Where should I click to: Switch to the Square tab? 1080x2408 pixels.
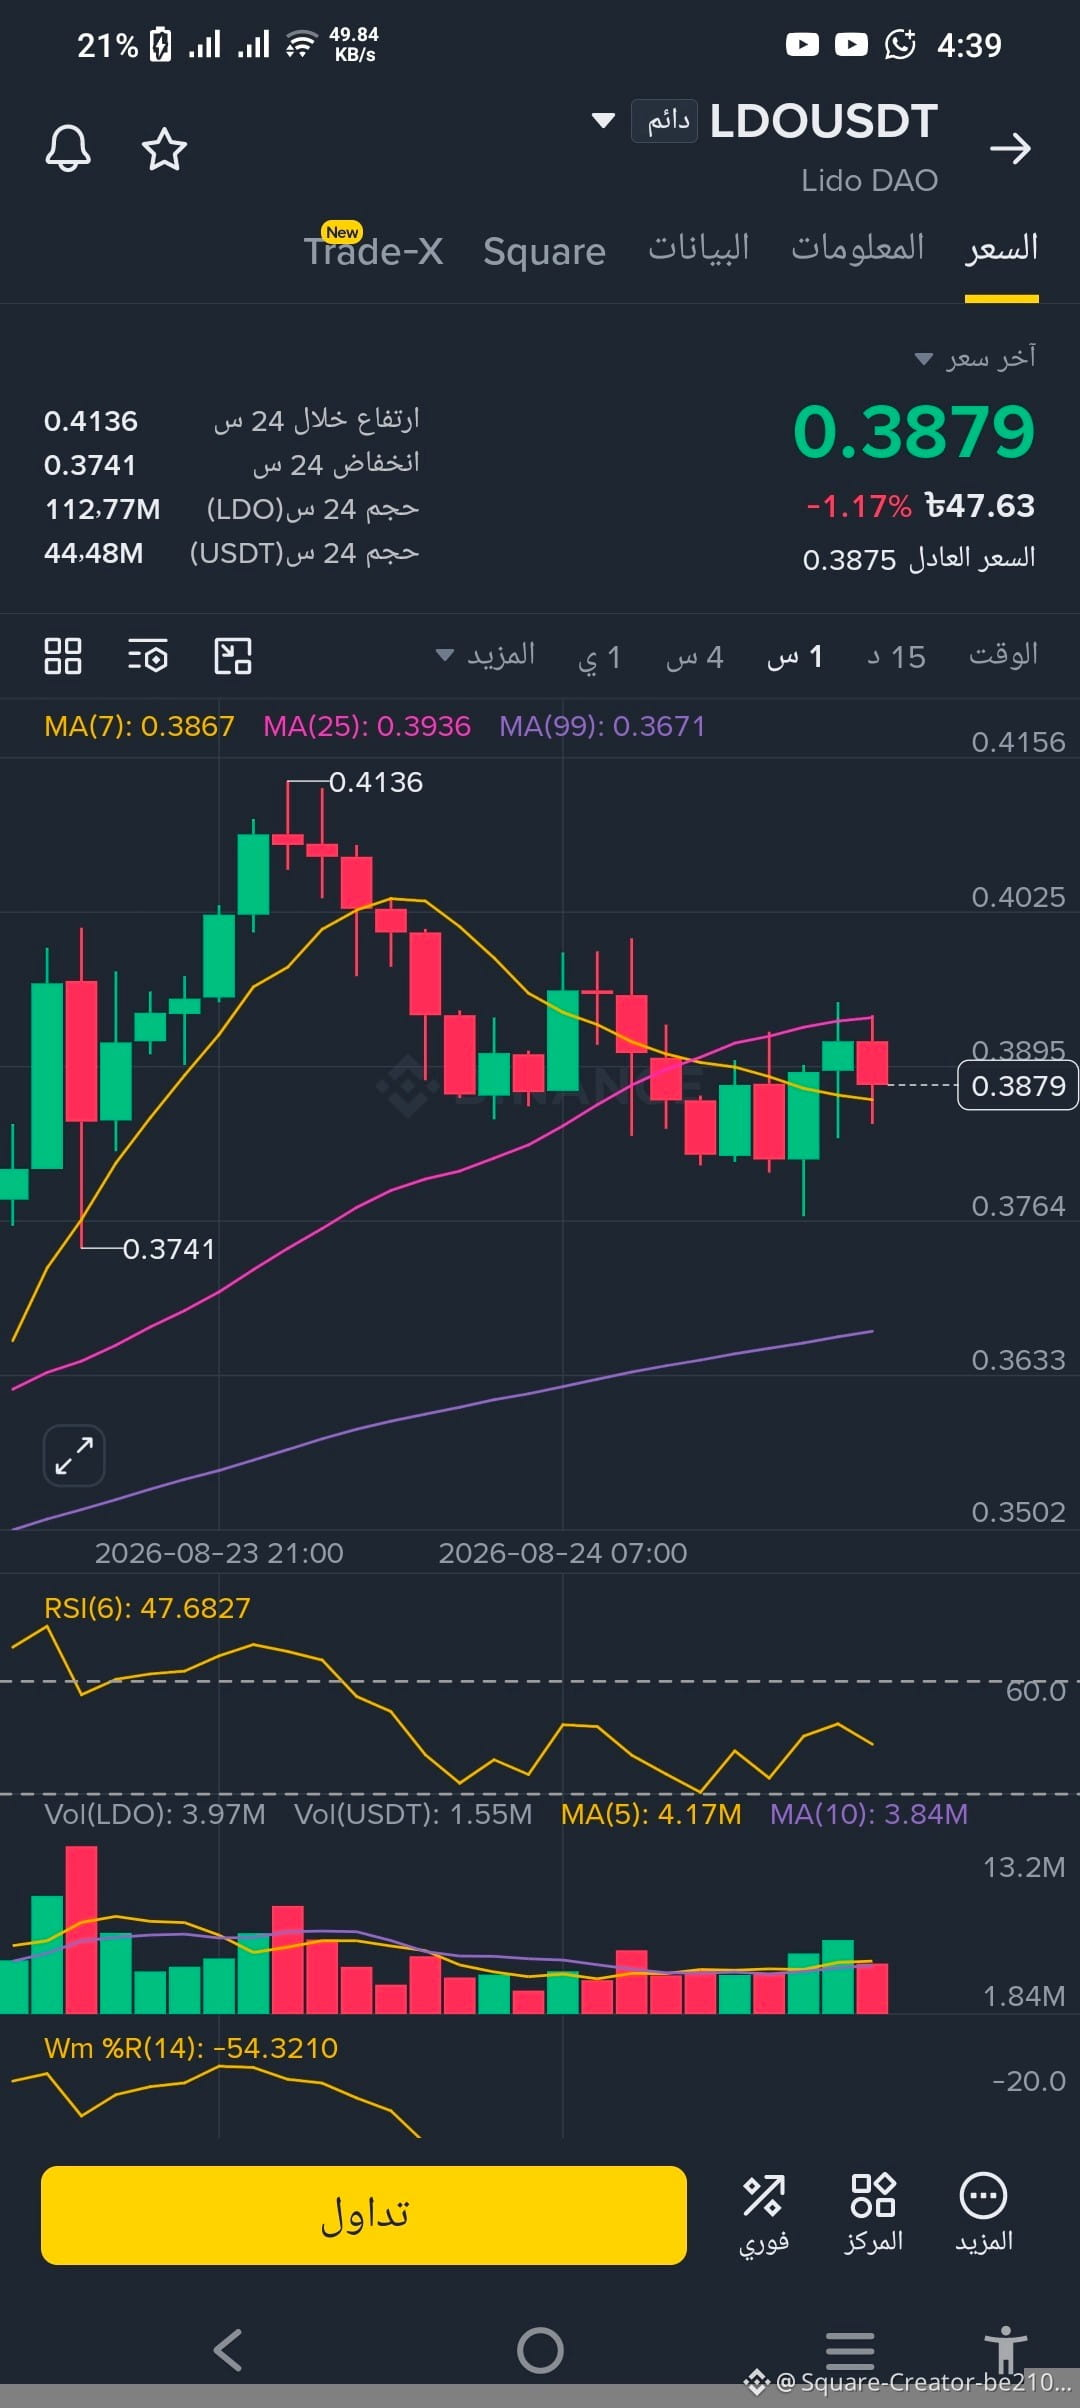pyautogui.click(x=544, y=251)
